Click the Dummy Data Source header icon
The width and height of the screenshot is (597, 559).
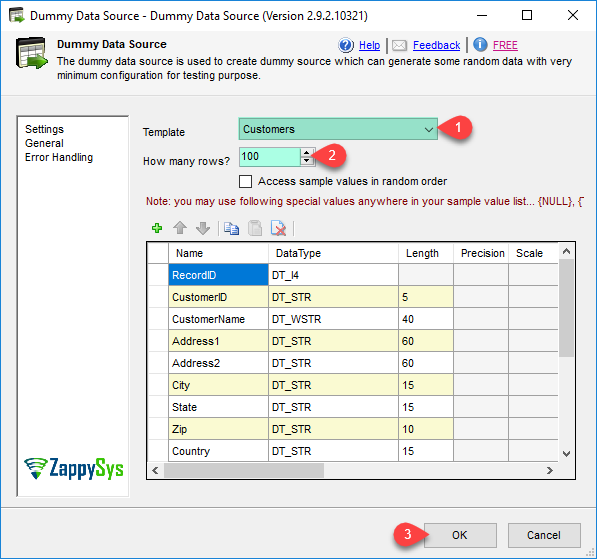[32, 53]
